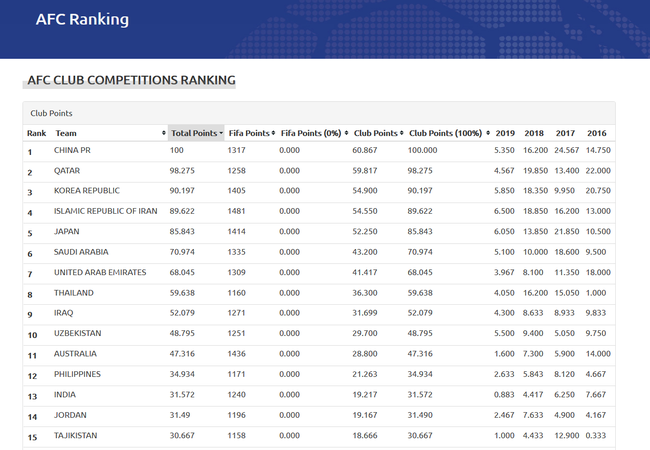The width and height of the screenshot is (650, 450).
Task: Click AFC Club Competitions Ranking heading
Action: pyautogui.click(x=131, y=80)
